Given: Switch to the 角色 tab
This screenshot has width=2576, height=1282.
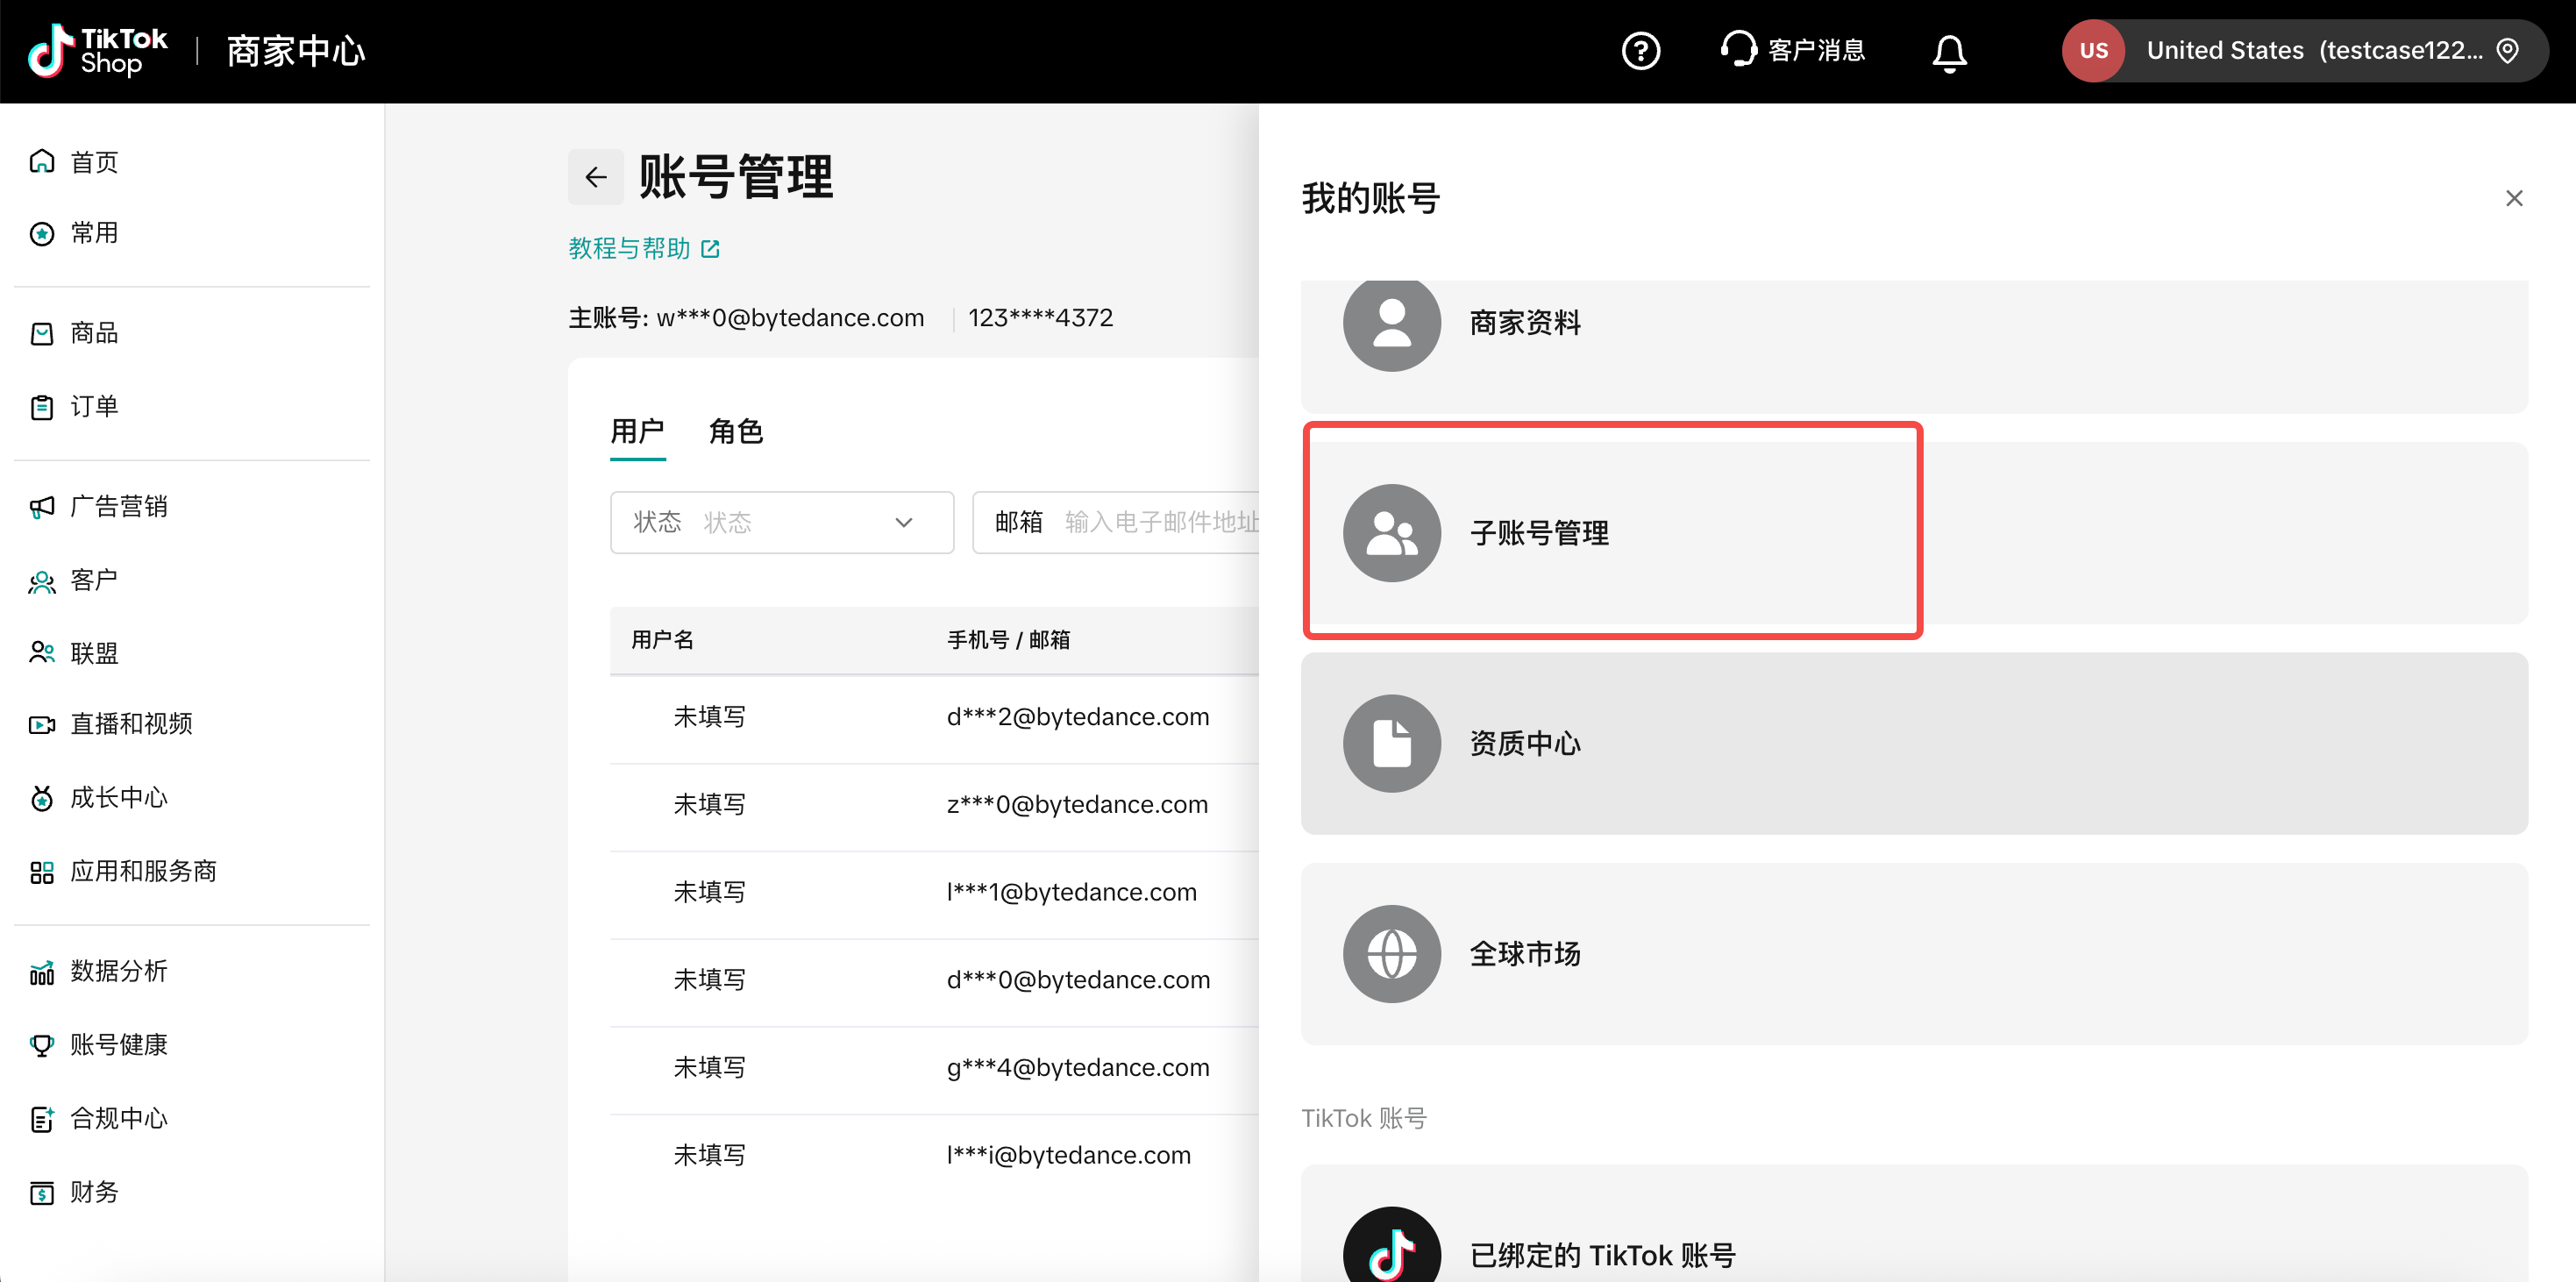Looking at the screenshot, I should pyautogui.click(x=735, y=431).
